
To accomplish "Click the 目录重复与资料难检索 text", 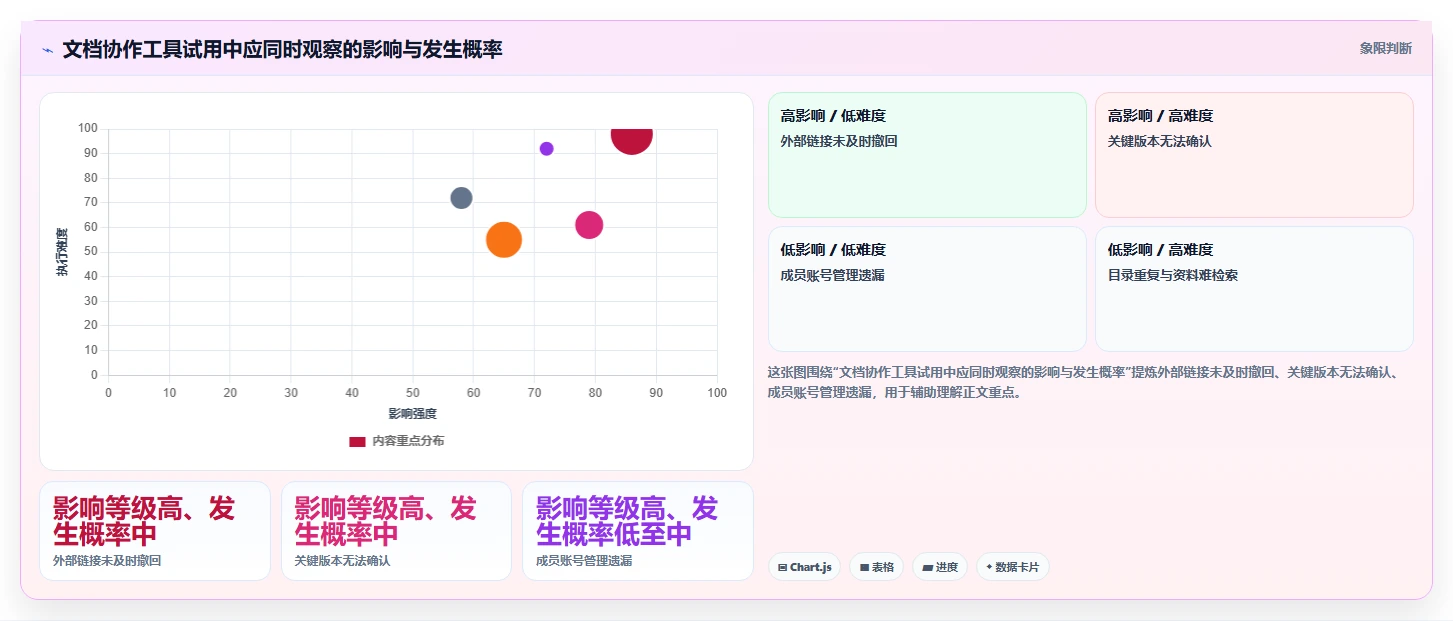I will pyautogui.click(x=1173, y=275).
